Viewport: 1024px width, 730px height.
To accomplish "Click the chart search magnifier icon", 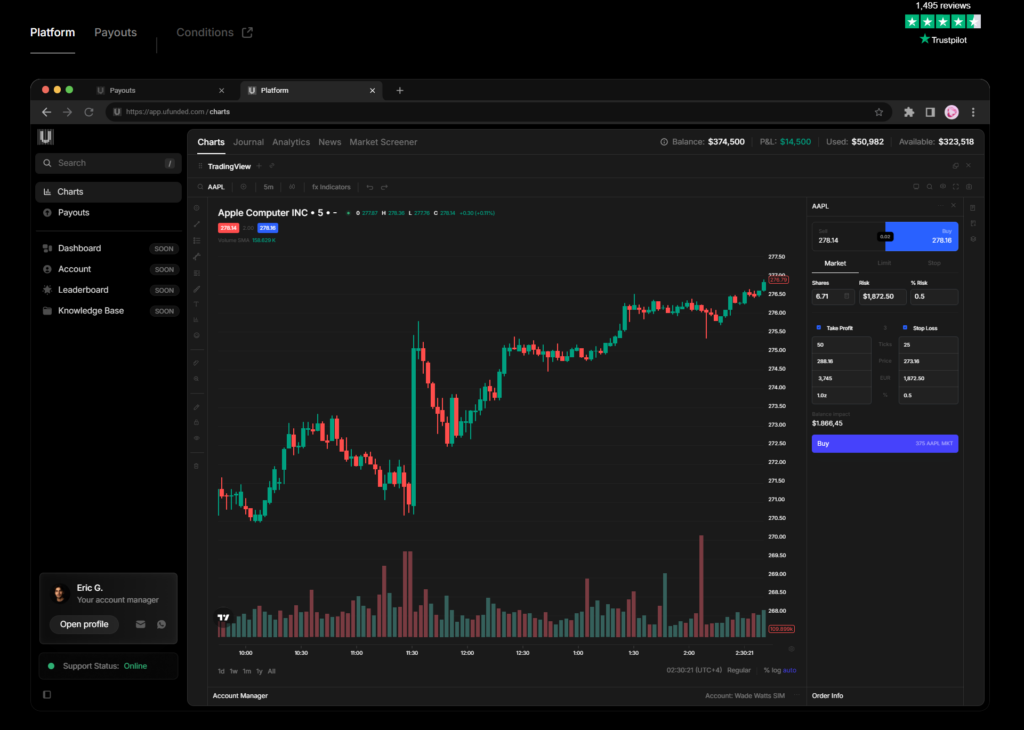I will pos(929,187).
